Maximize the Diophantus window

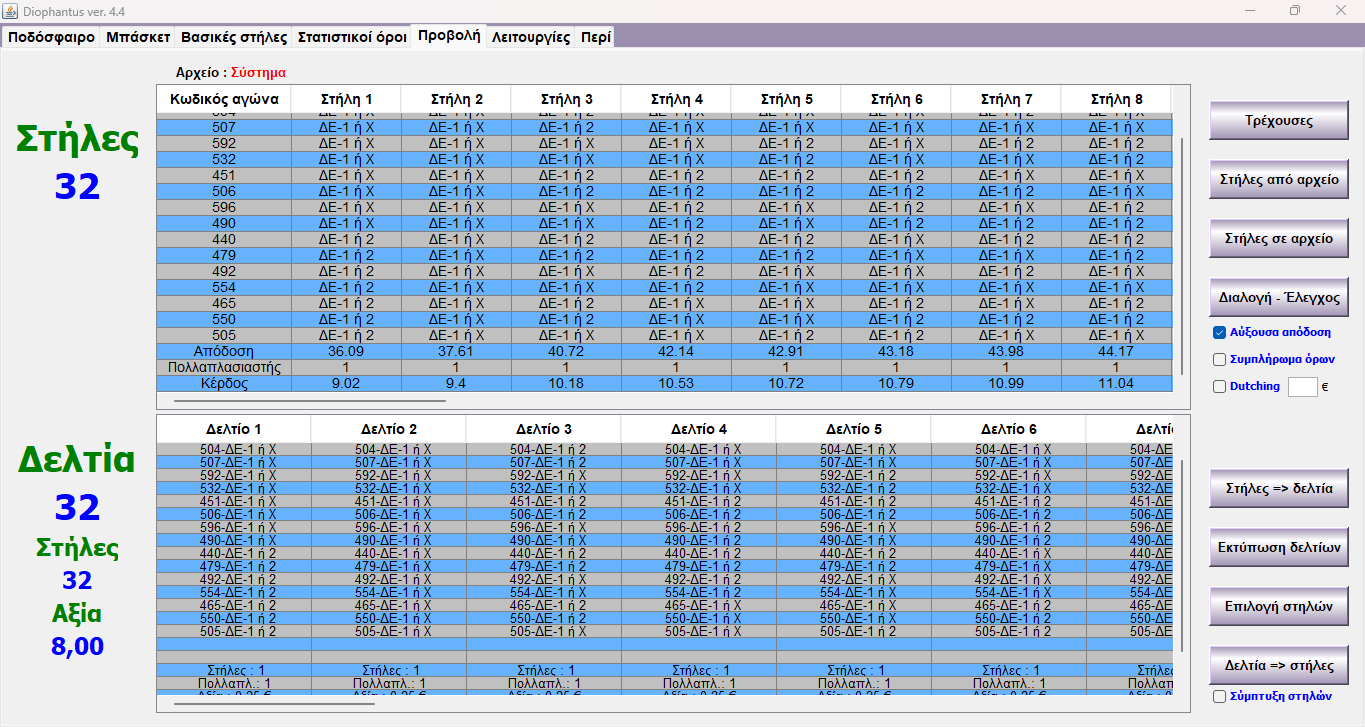coord(1295,10)
